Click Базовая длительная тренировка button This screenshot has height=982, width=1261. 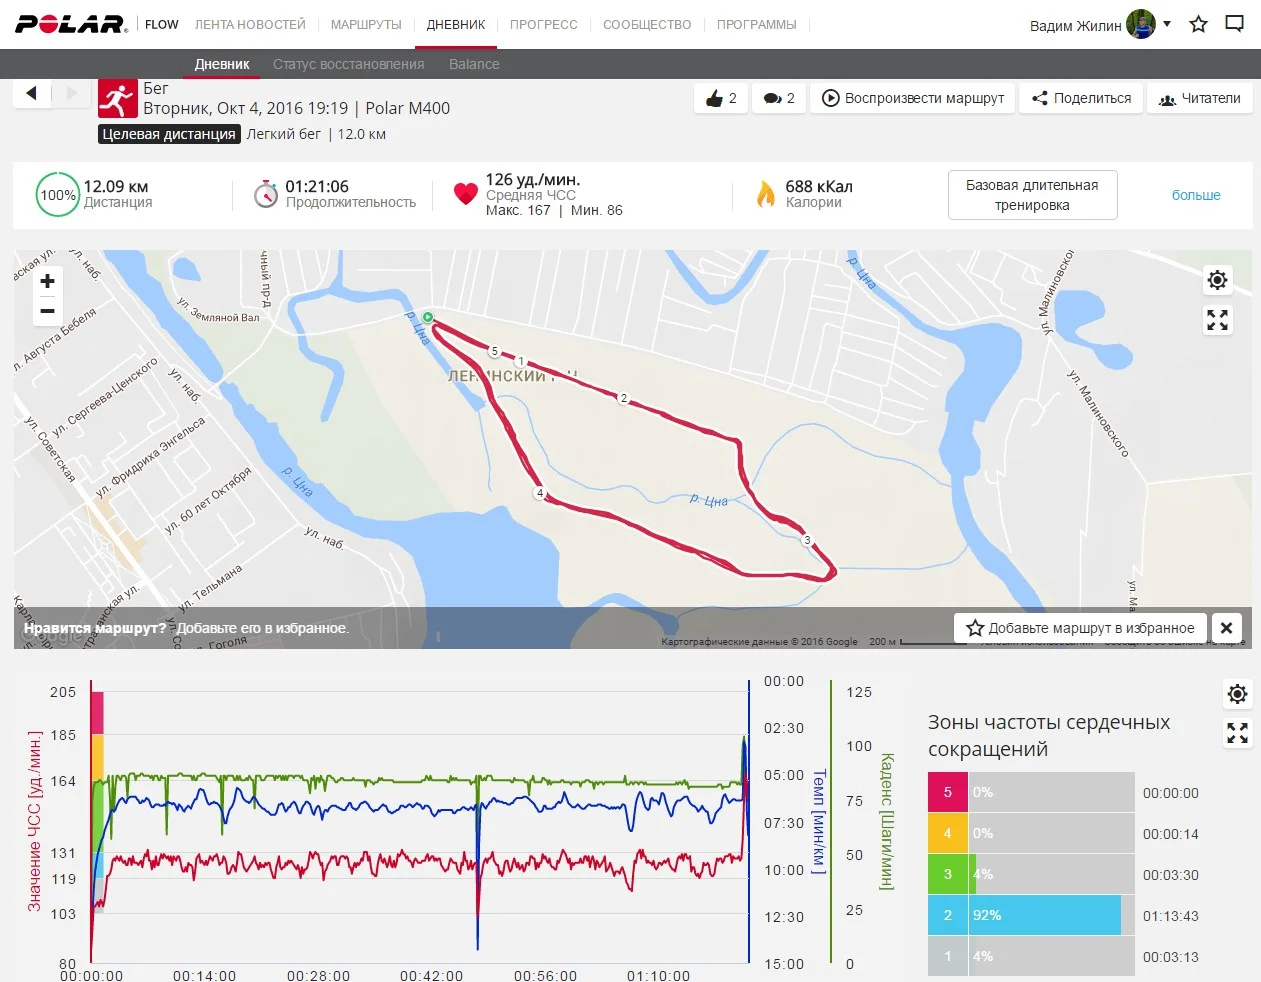pos(1032,195)
